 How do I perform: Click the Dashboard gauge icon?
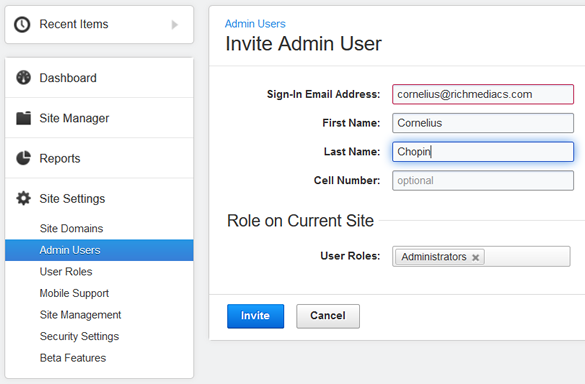pyautogui.click(x=23, y=78)
